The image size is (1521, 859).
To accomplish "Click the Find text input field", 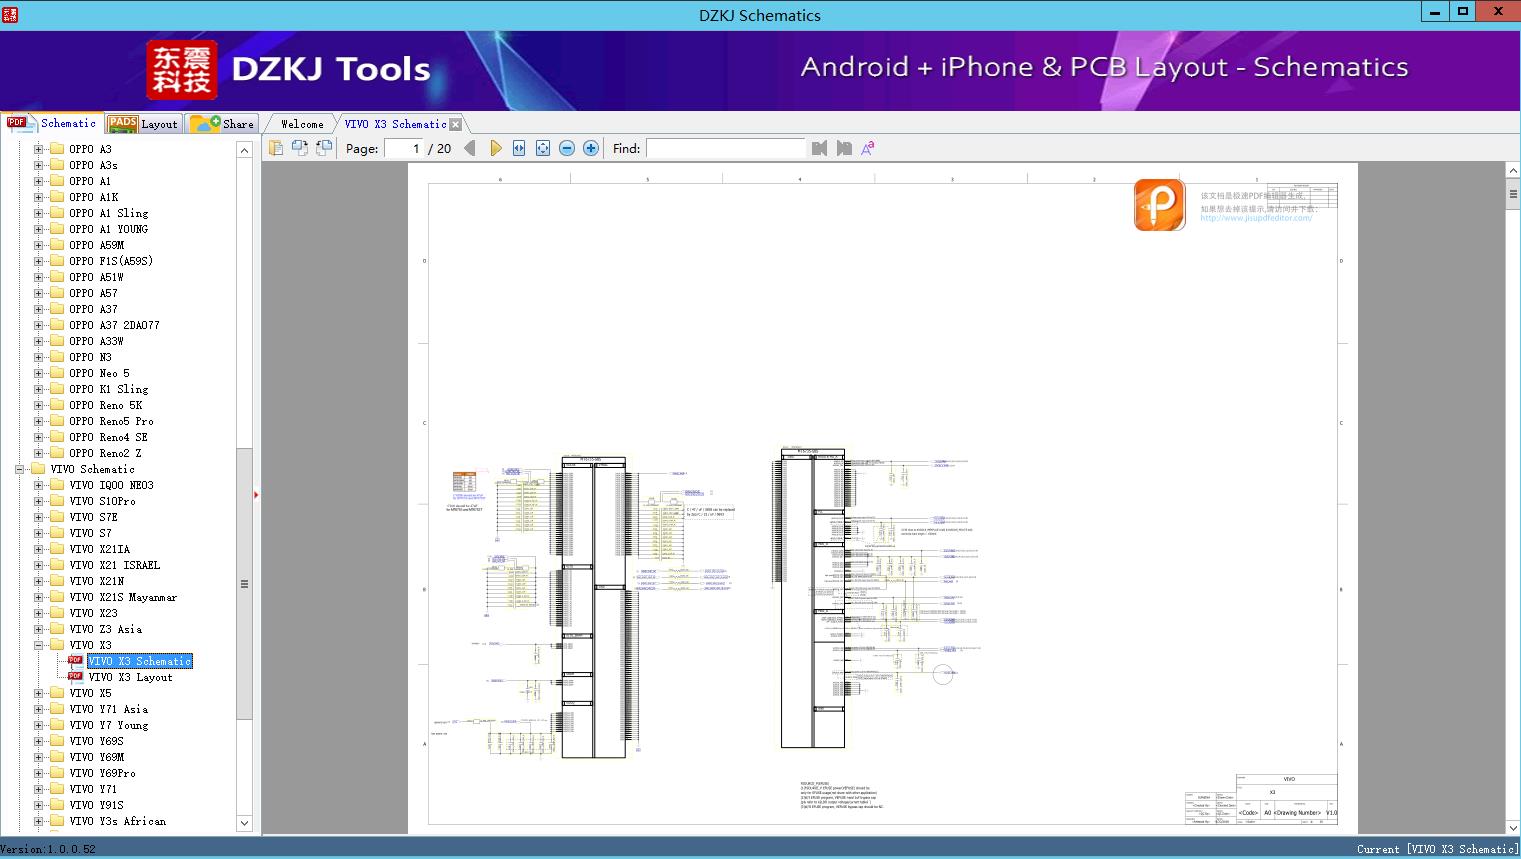I will [725, 148].
